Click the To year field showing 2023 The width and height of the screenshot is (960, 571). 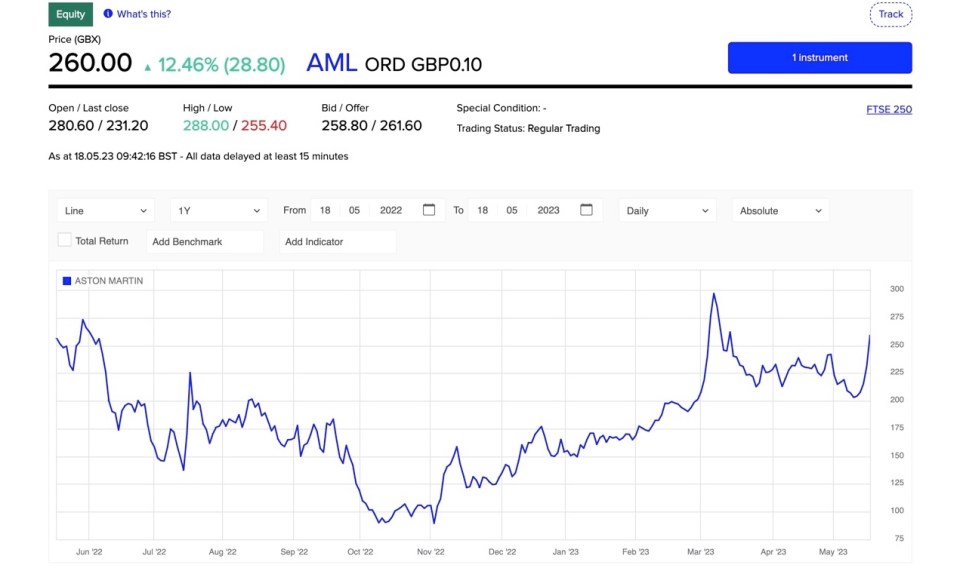pyautogui.click(x=549, y=211)
